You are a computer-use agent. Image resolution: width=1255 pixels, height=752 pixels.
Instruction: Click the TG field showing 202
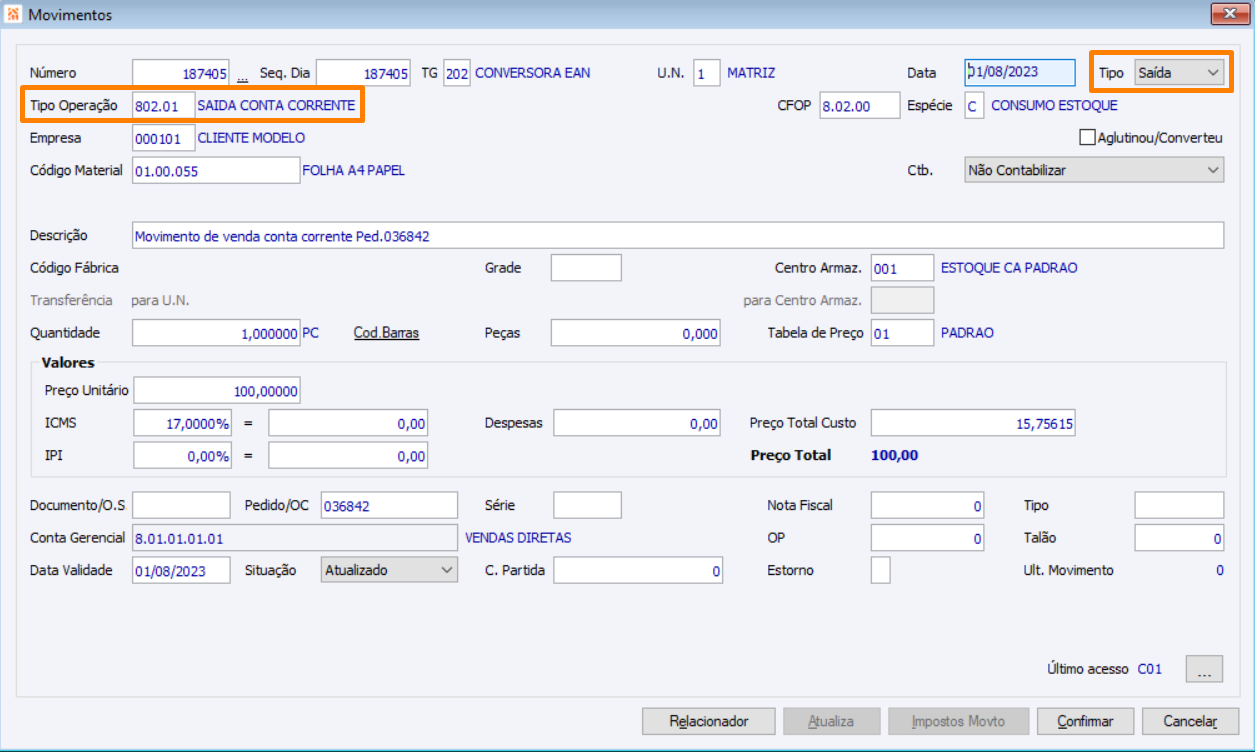(457, 73)
